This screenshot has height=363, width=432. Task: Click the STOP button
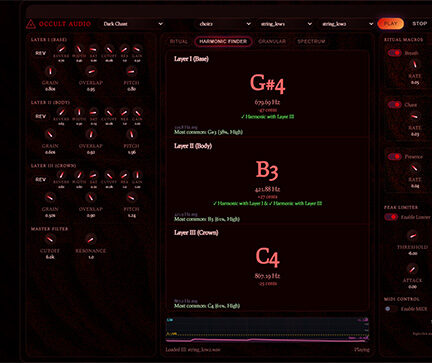[420, 24]
